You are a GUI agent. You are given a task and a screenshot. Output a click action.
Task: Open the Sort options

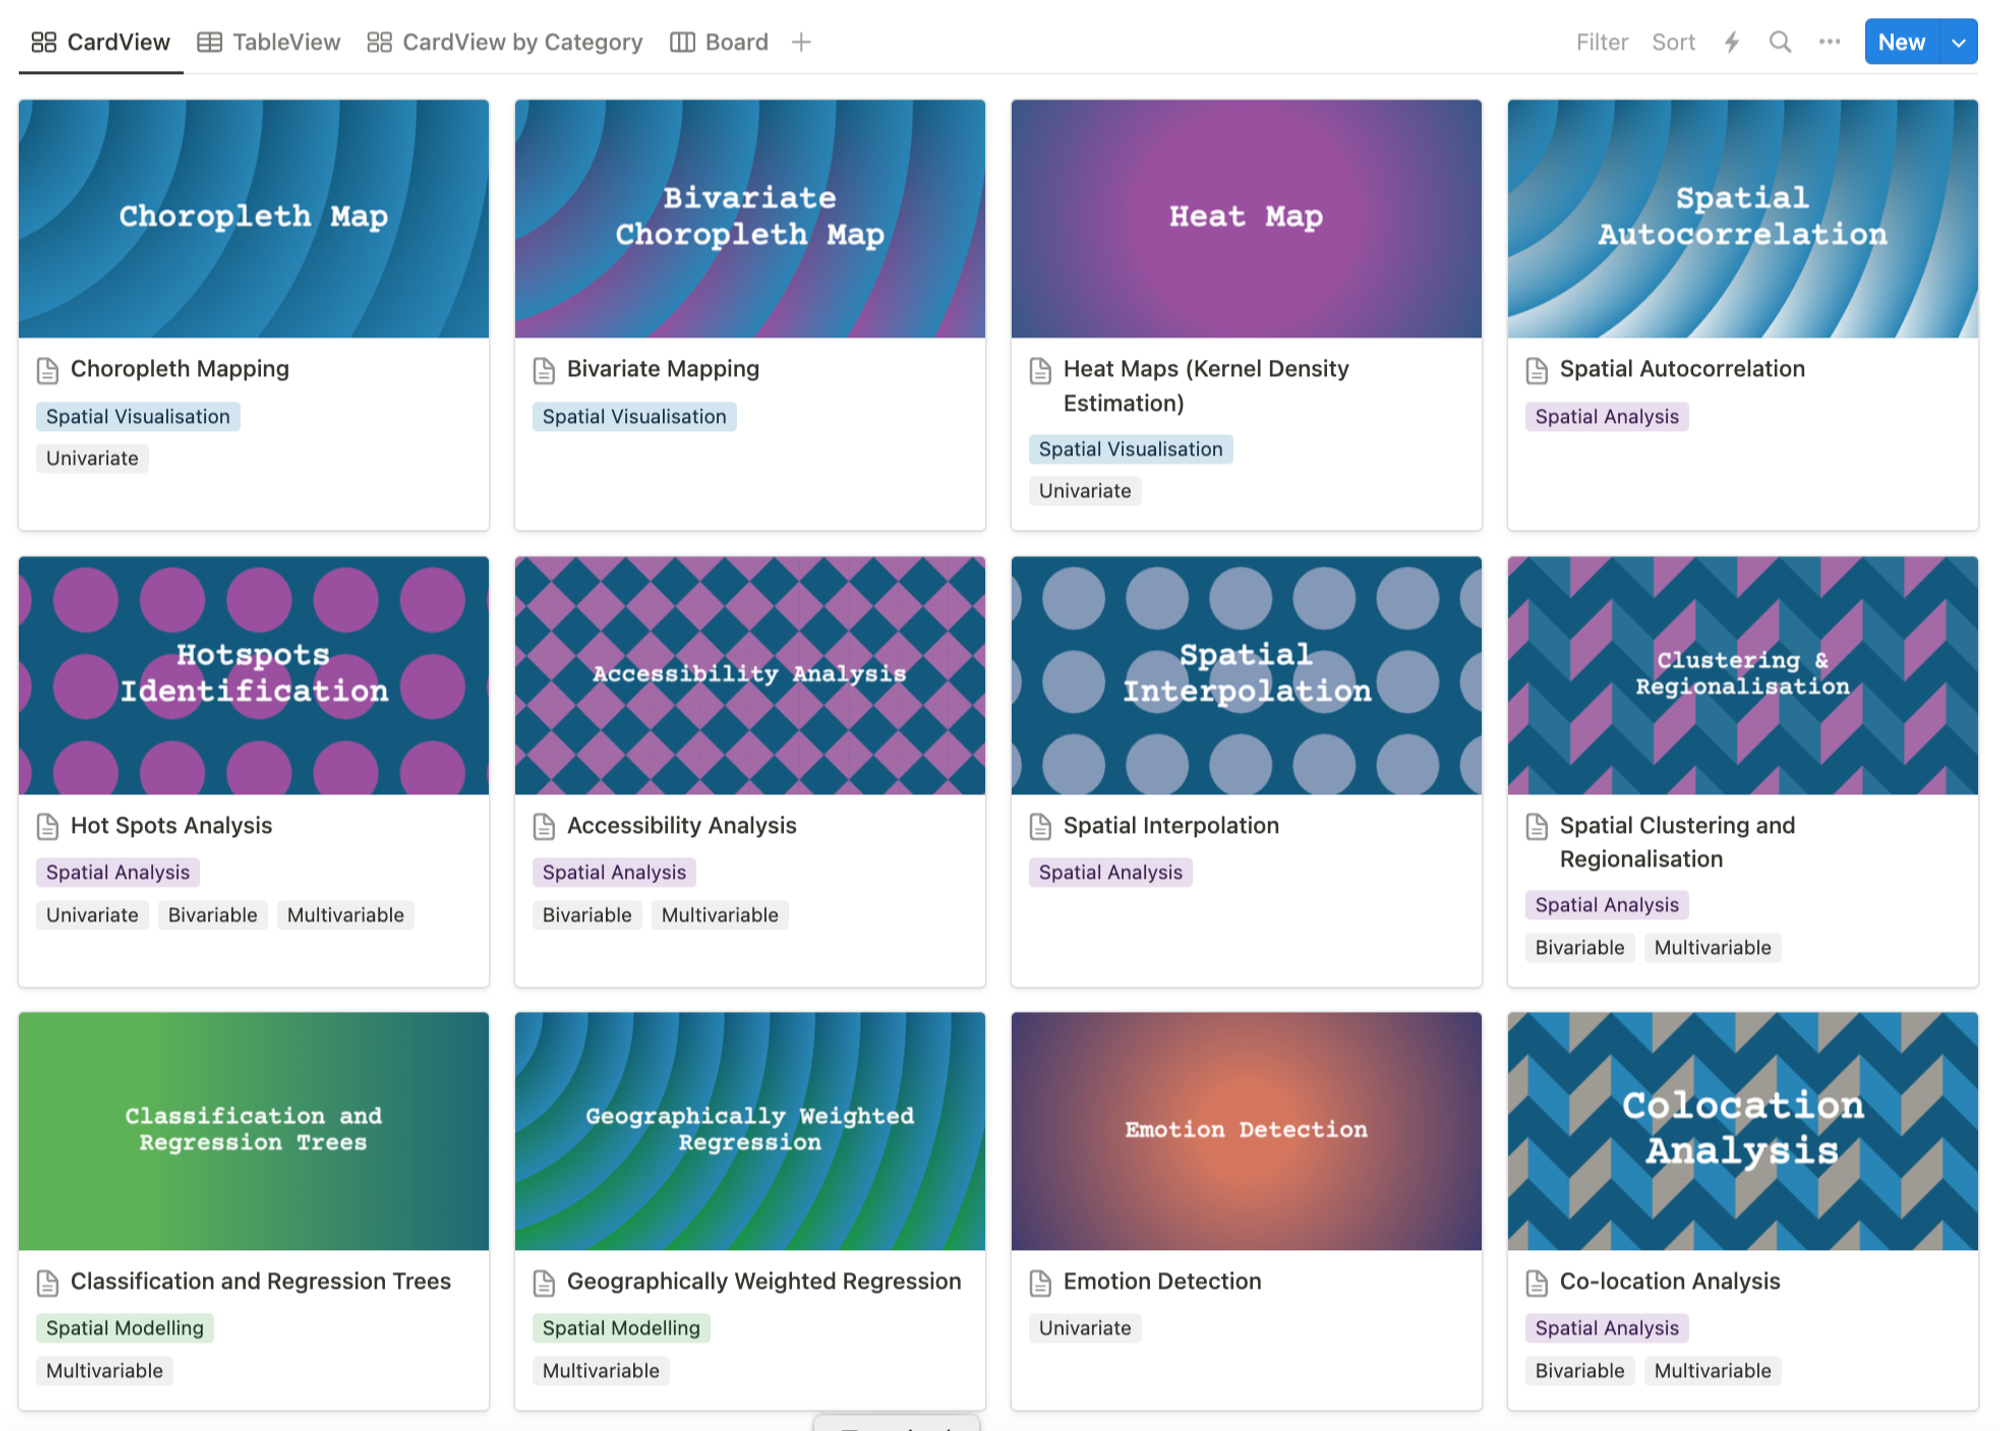point(1673,42)
